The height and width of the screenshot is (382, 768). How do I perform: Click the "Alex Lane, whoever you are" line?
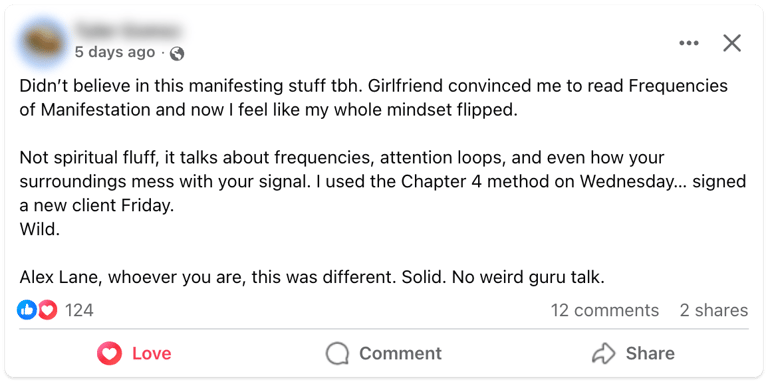312,278
